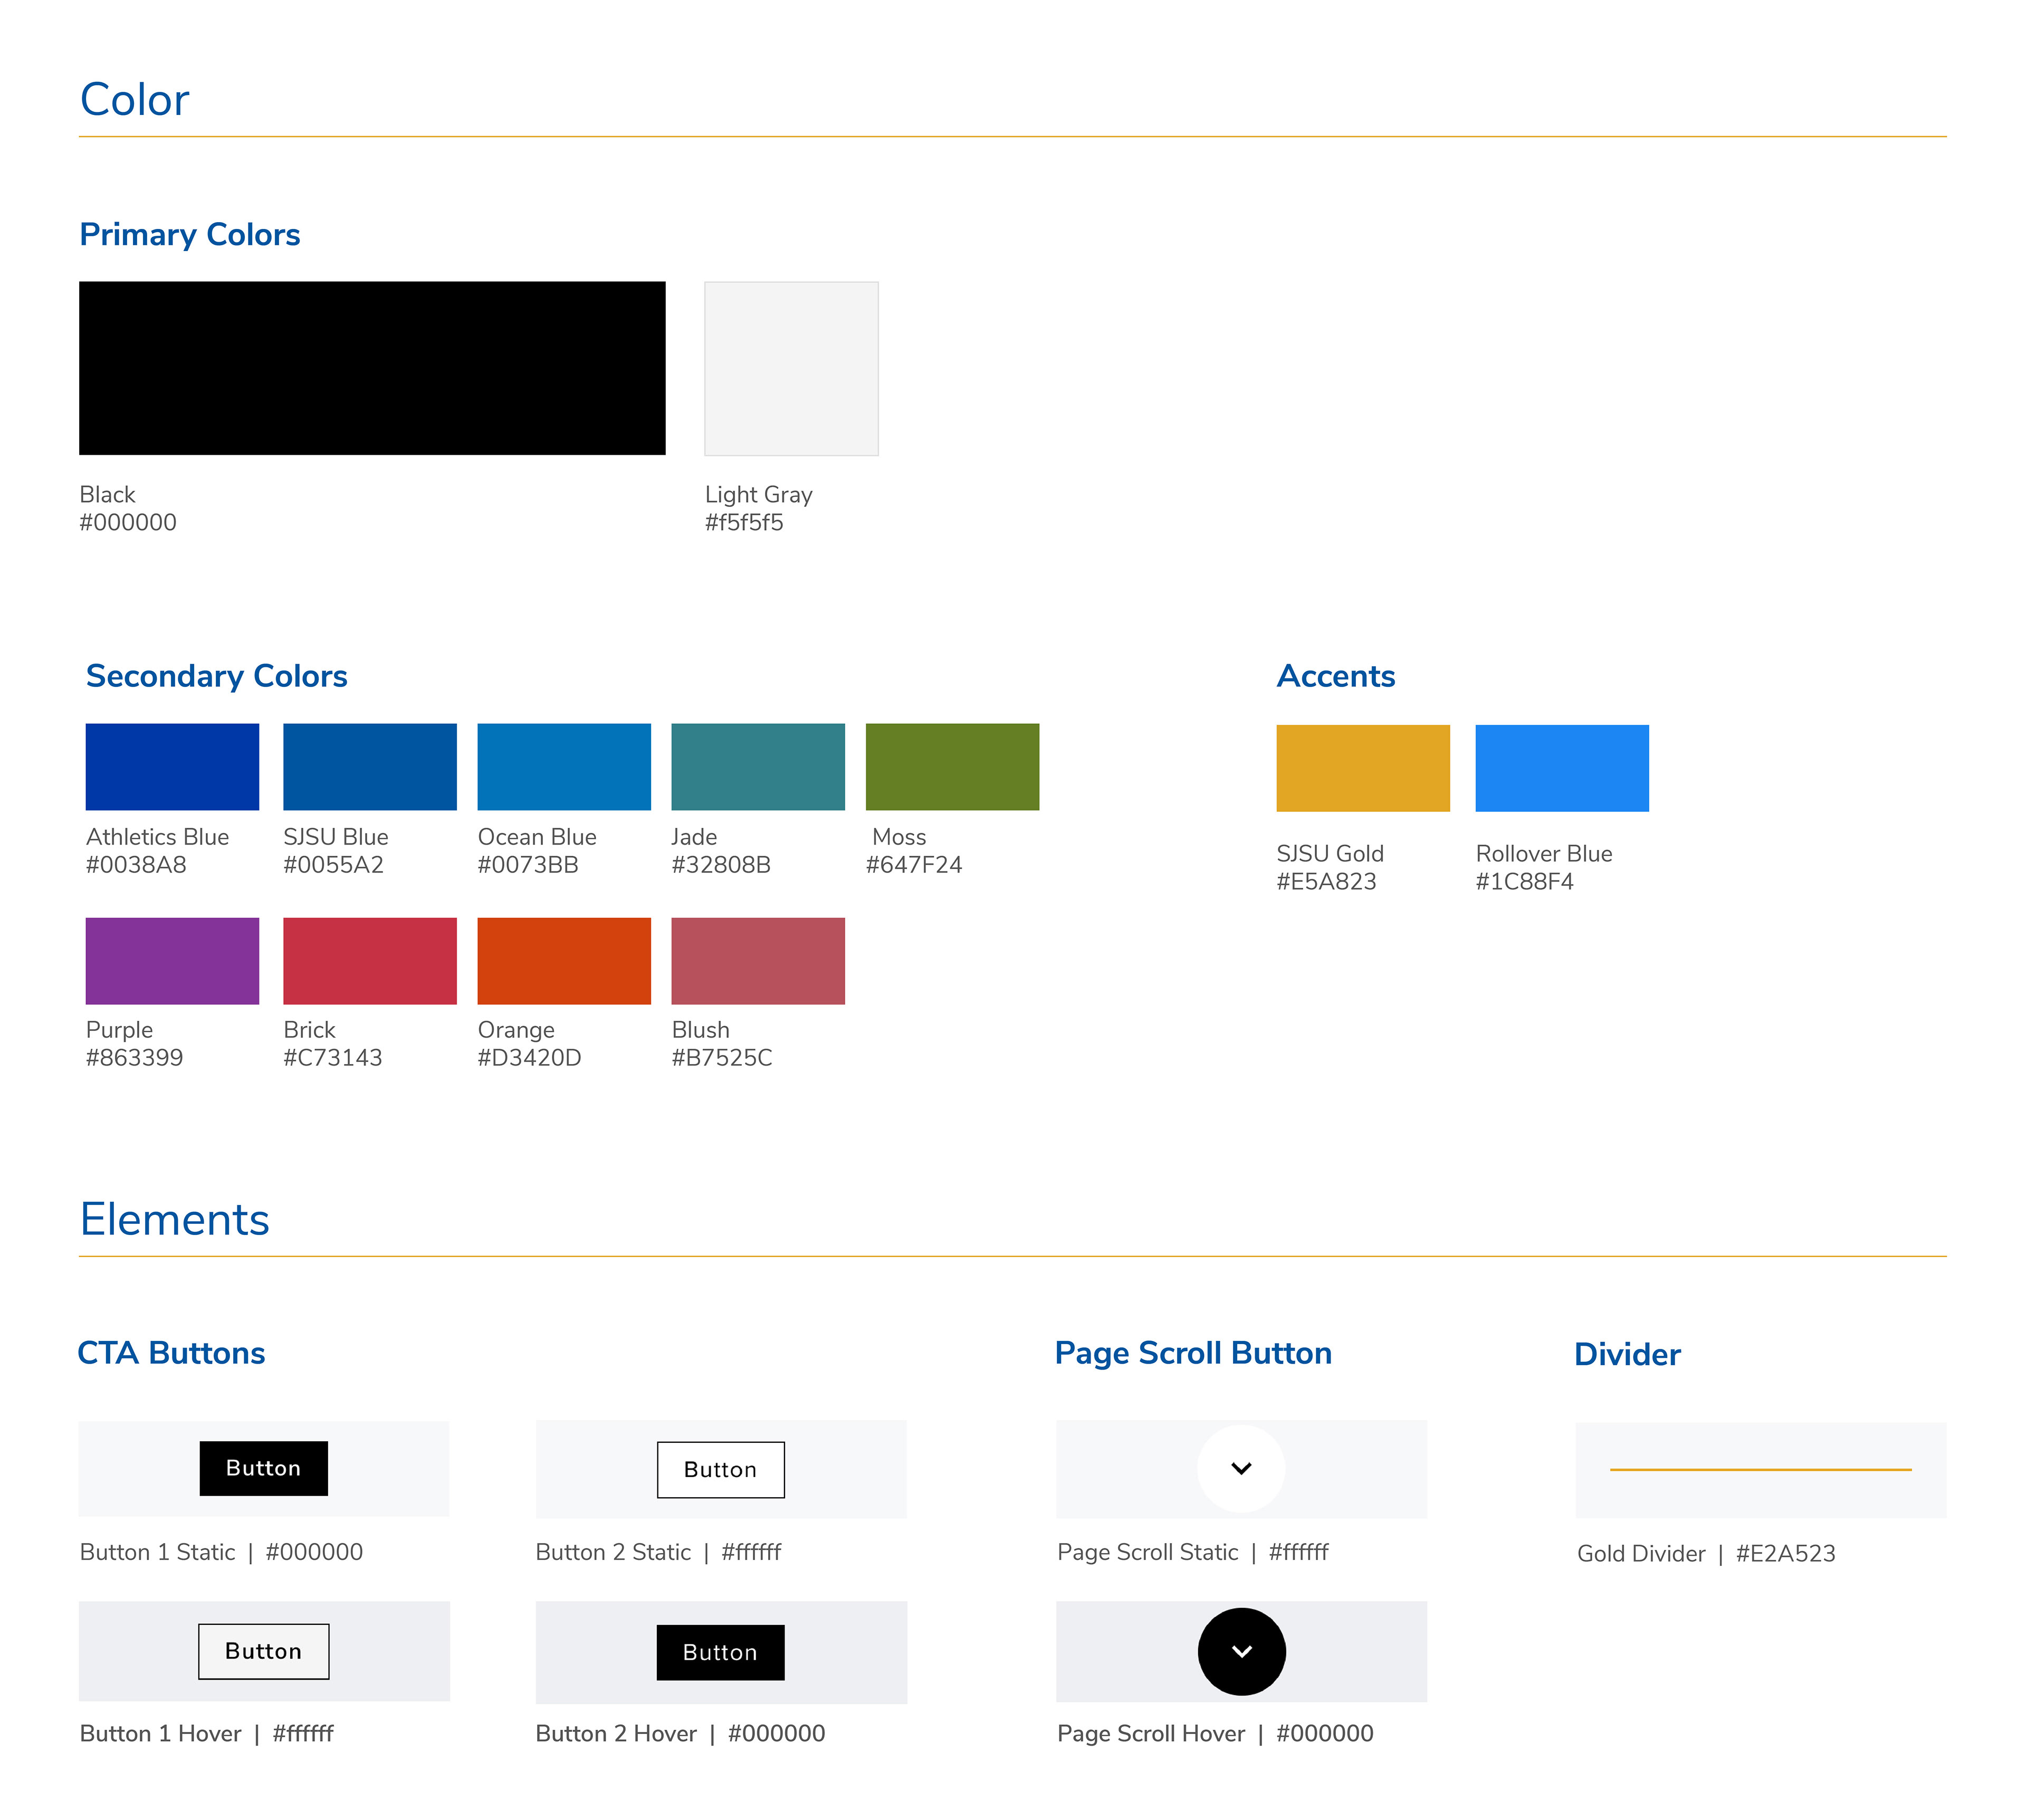The width and height of the screenshot is (2026, 1820).
Task: Pick the Athletics Blue swatch
Action: pos(172,767)
